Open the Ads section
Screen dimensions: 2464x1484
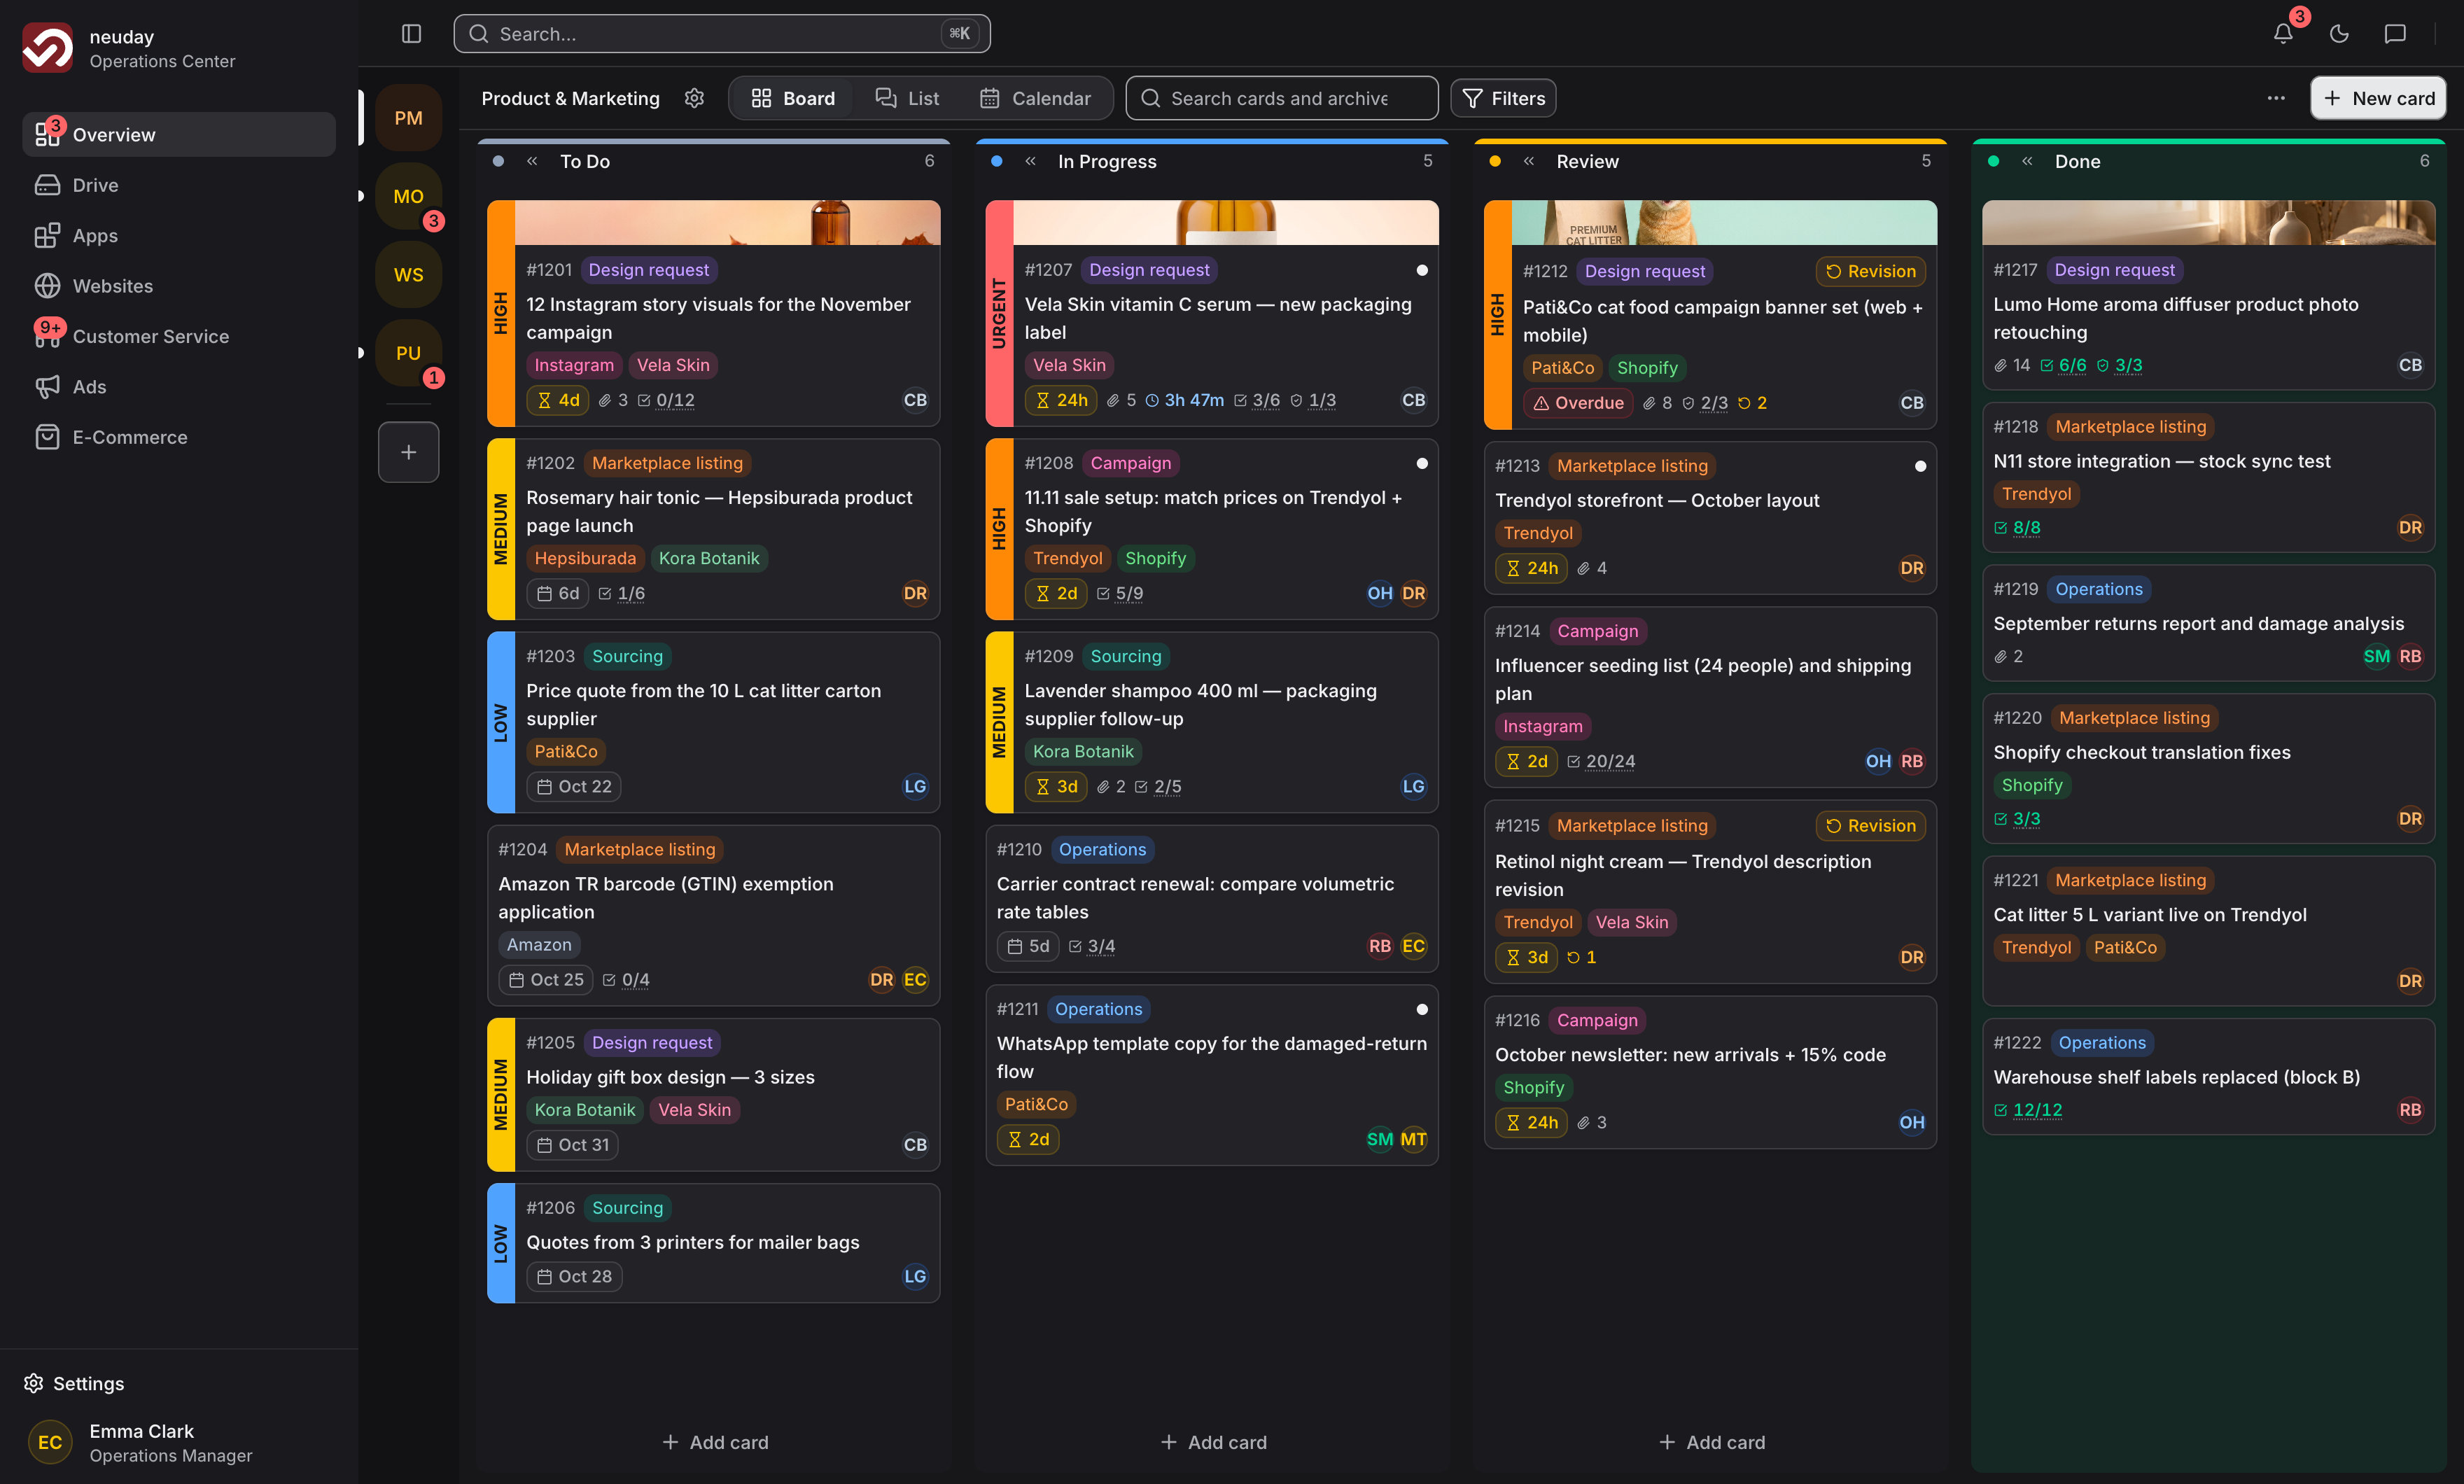[179, 386]
